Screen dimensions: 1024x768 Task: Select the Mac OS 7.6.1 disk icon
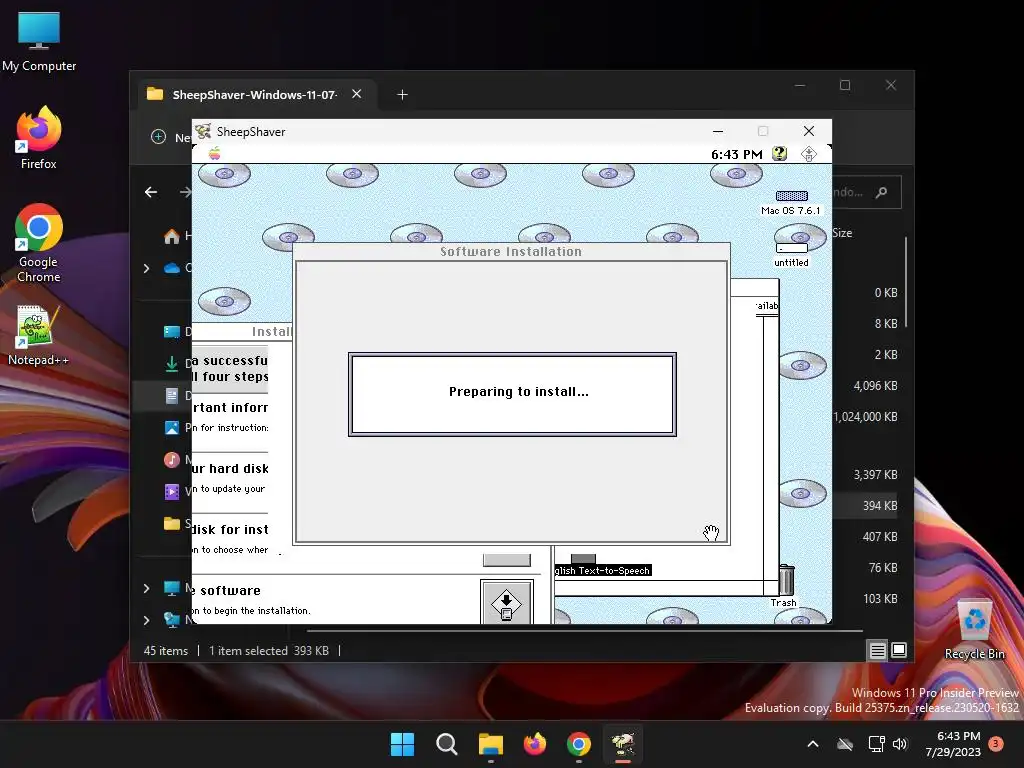coord(791,202)
